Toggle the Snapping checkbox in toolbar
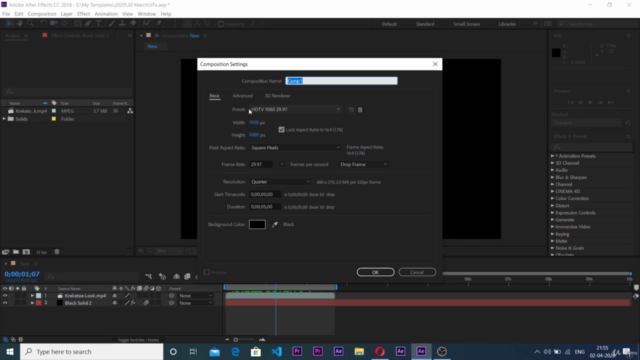 point(221,24)
